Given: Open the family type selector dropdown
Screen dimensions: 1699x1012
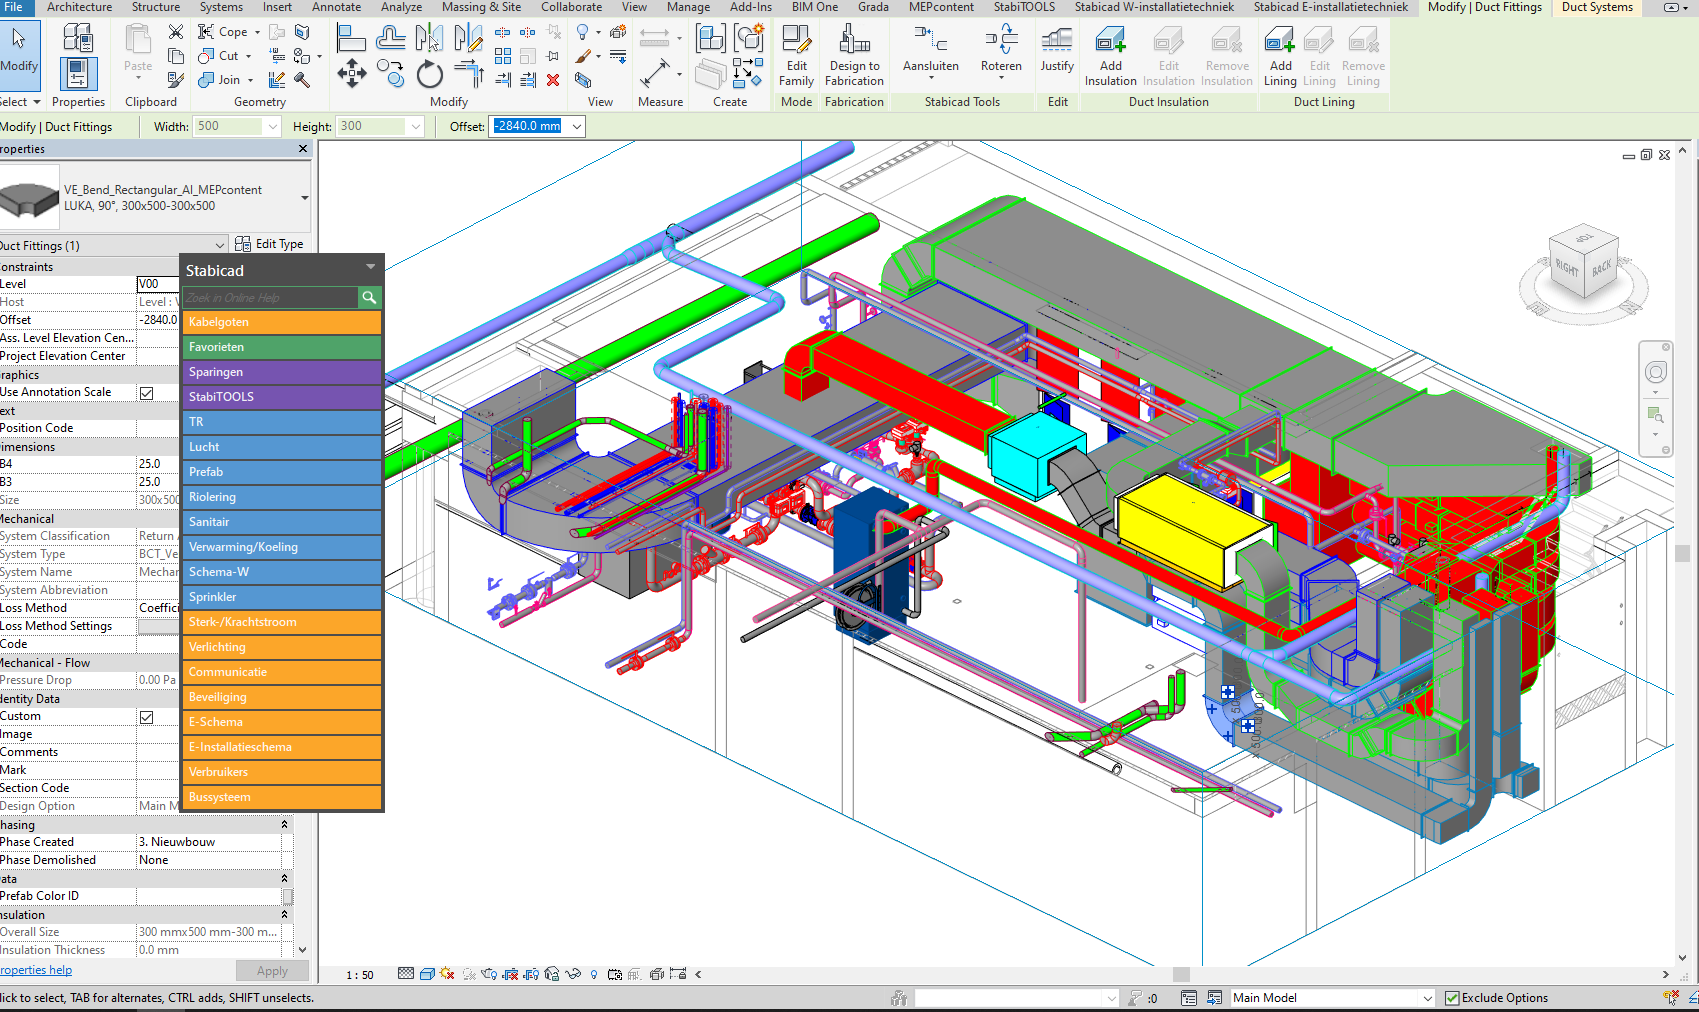Looking at the screenshot, I should [x=304, y=197].
